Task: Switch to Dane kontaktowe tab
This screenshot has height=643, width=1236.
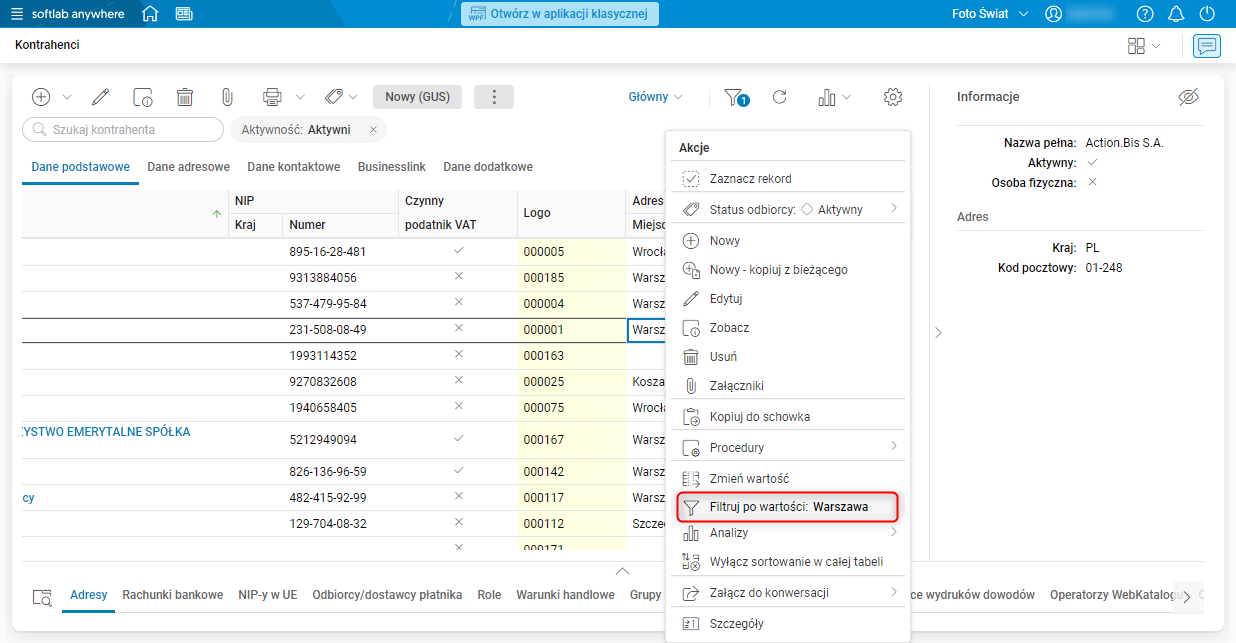Action: click(294, 167)
